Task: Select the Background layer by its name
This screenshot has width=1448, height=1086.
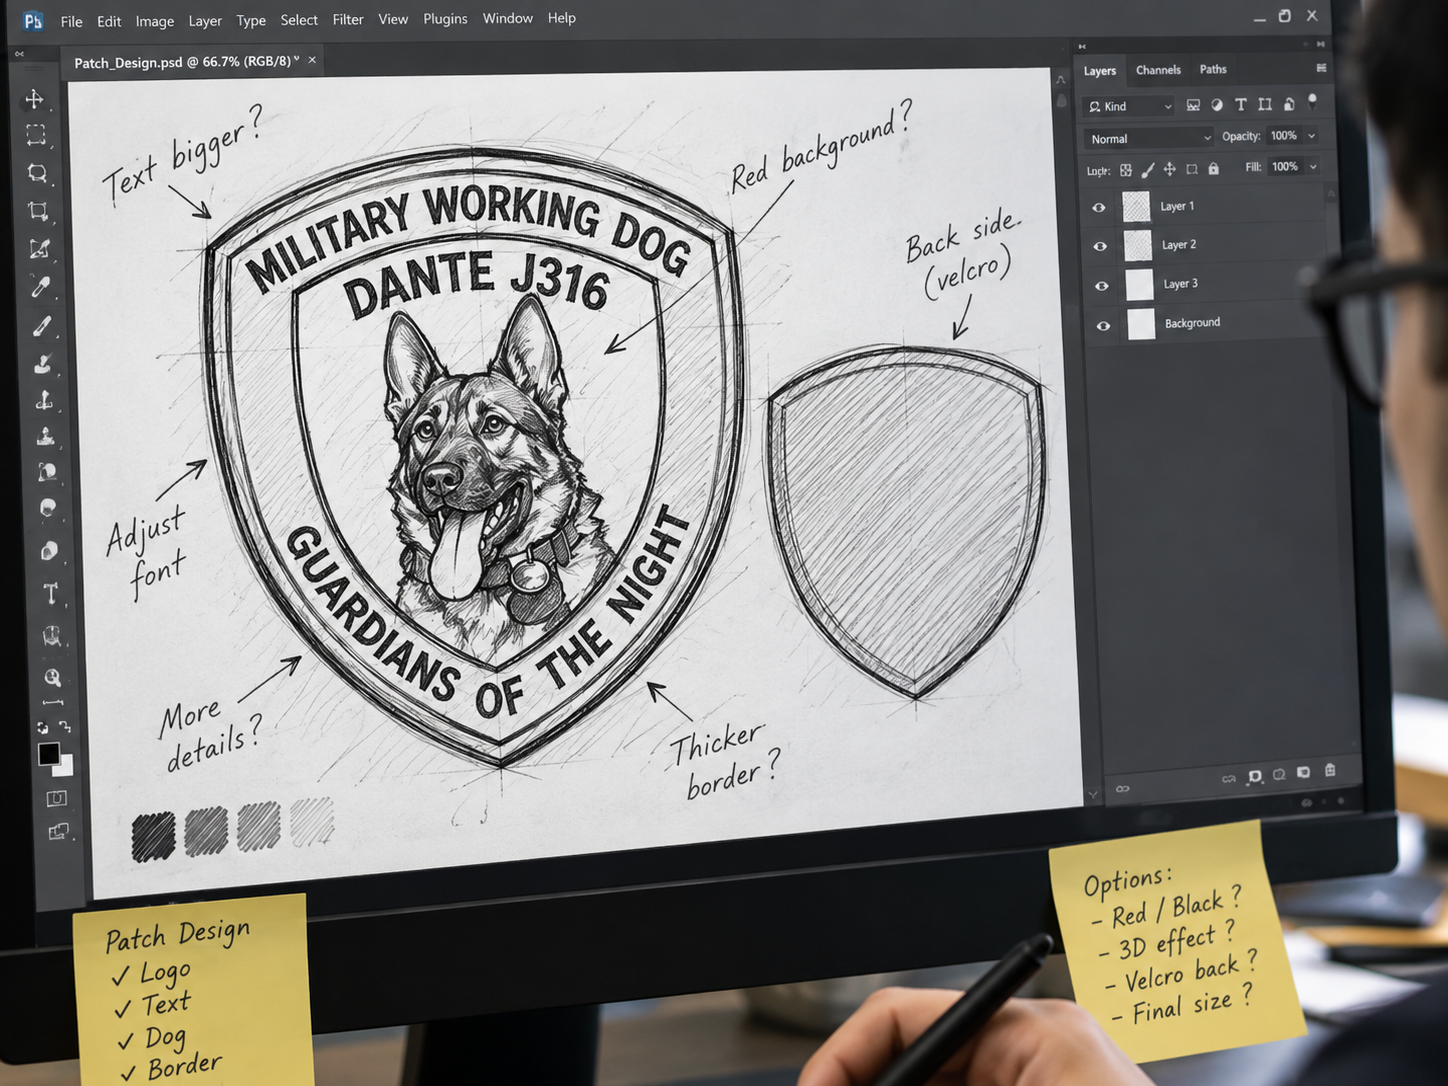Action: [x=1192, y=323]
